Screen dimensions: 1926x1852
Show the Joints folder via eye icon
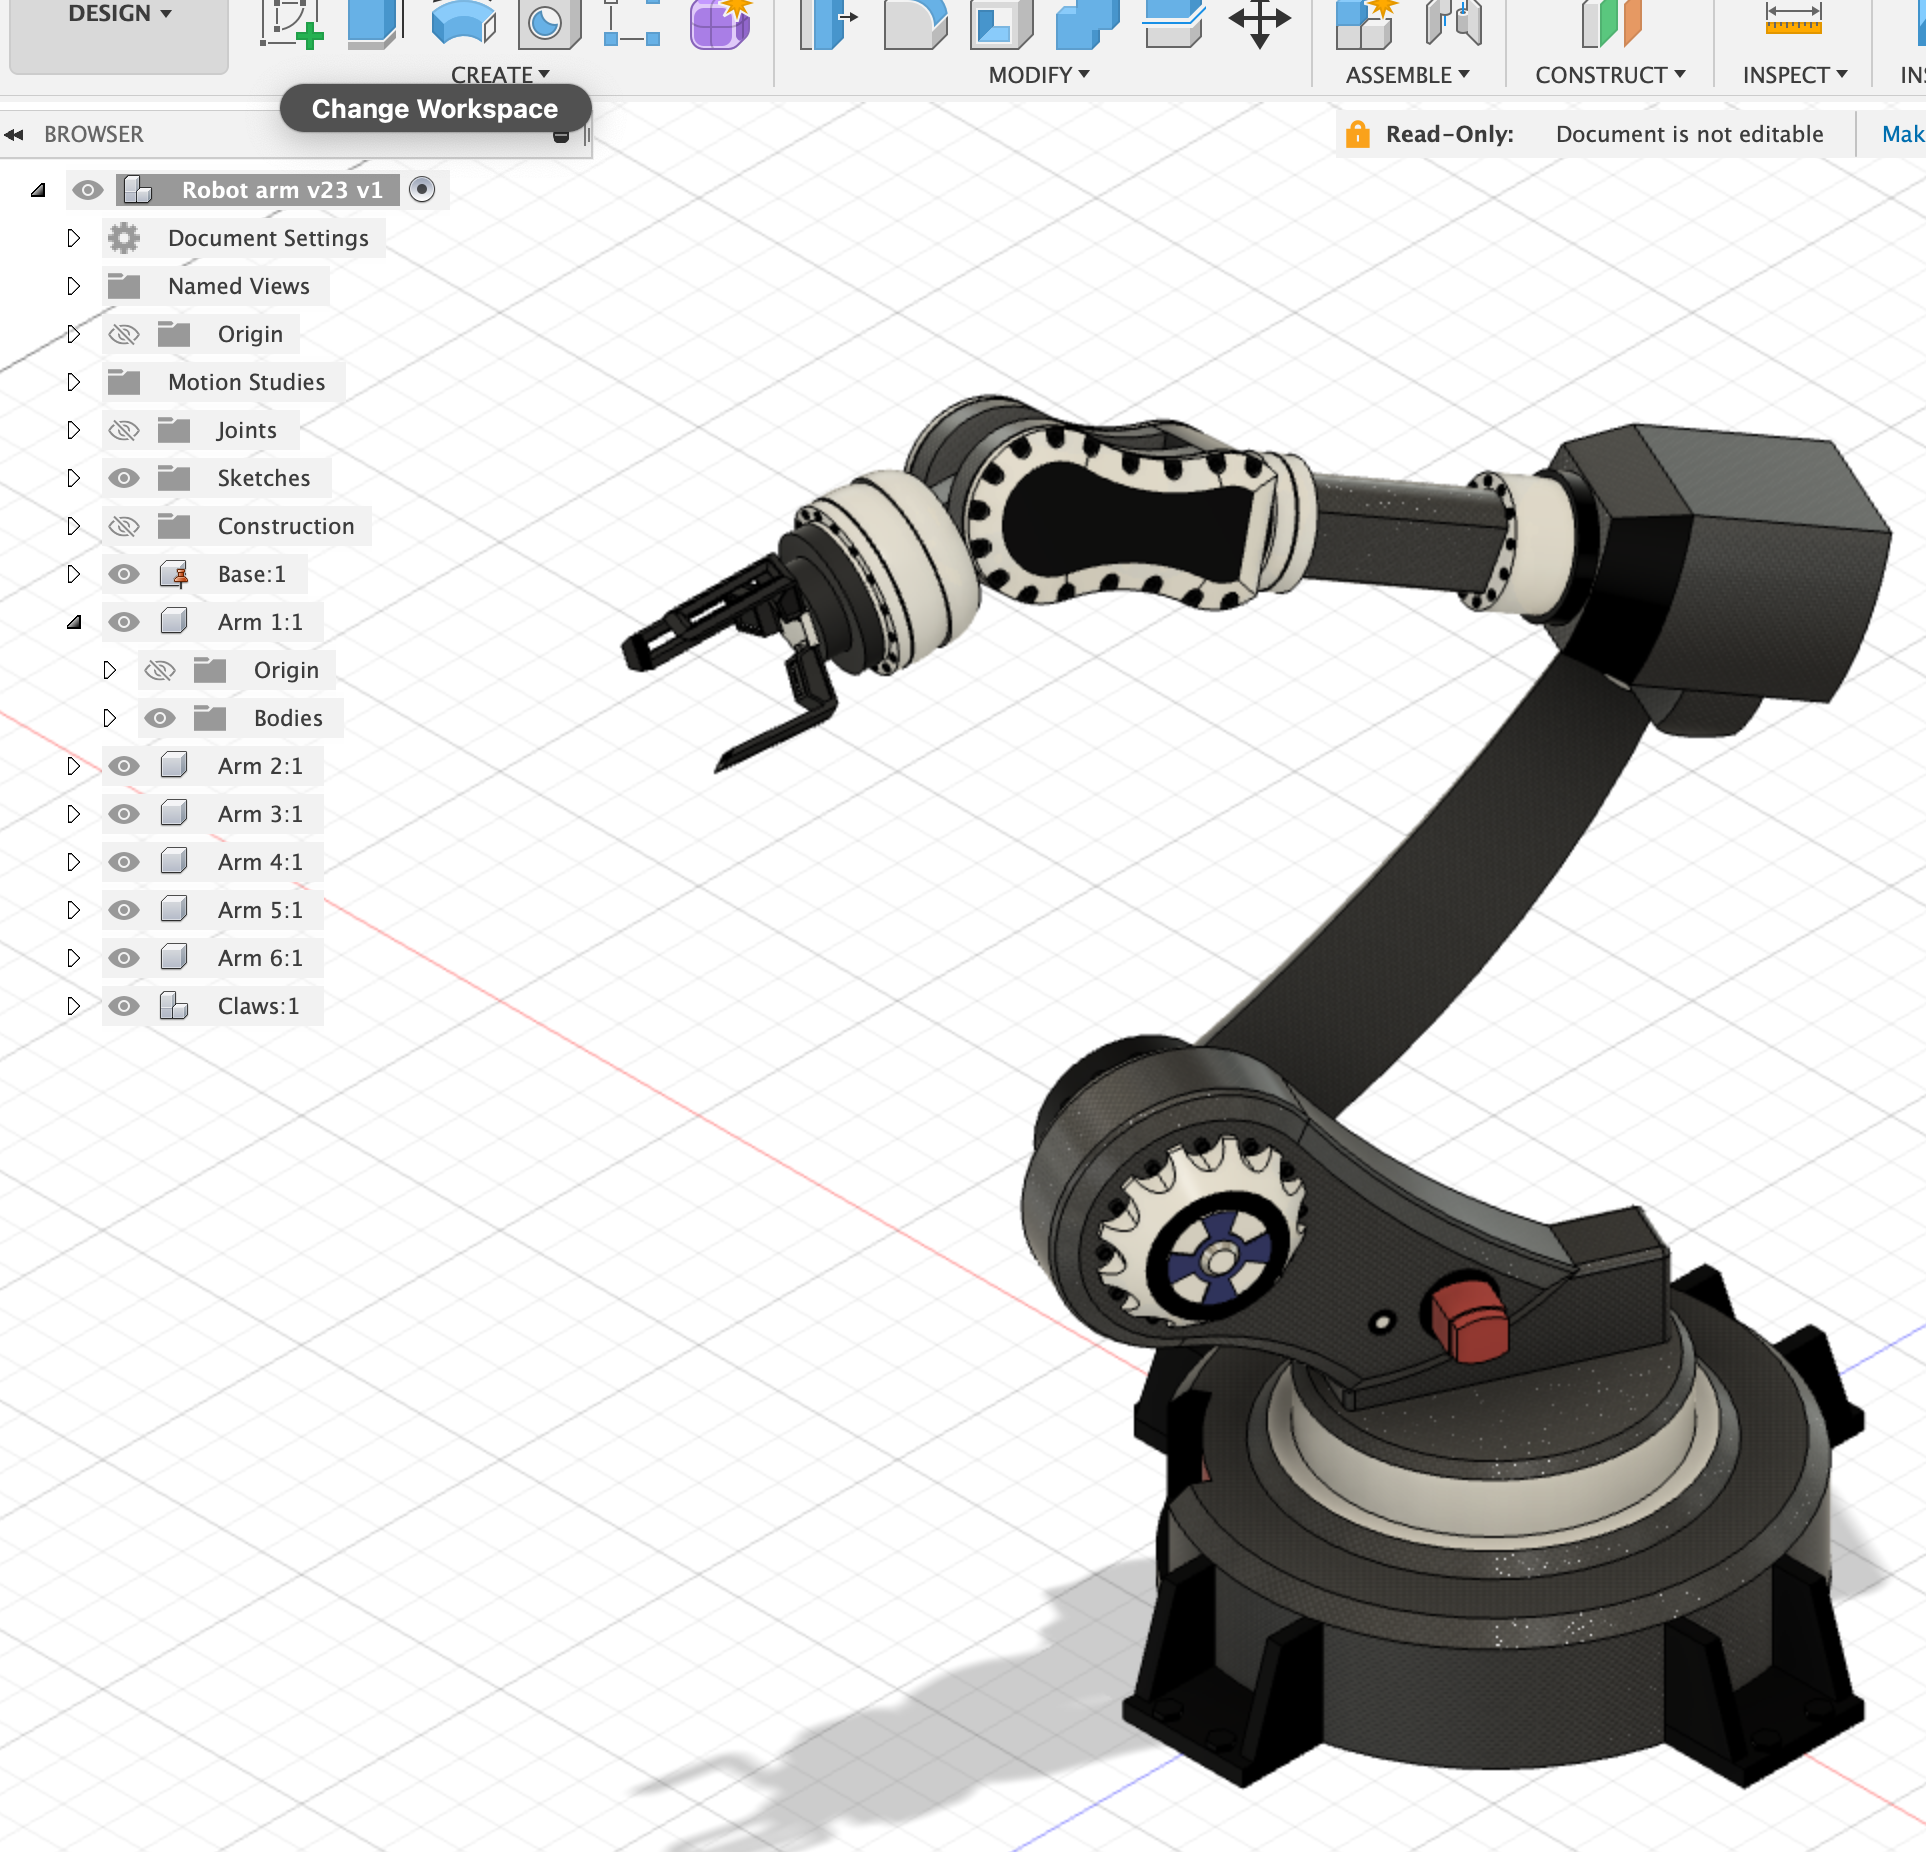(x=124, y=430)
